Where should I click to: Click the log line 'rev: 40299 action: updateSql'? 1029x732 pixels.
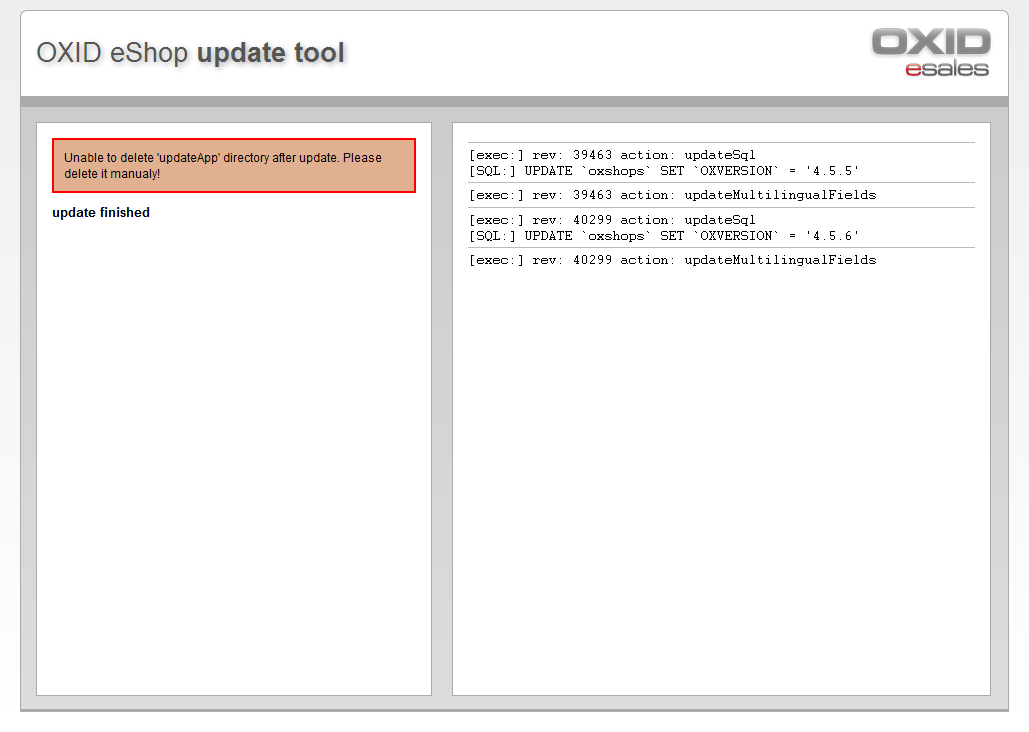[612, 220]
